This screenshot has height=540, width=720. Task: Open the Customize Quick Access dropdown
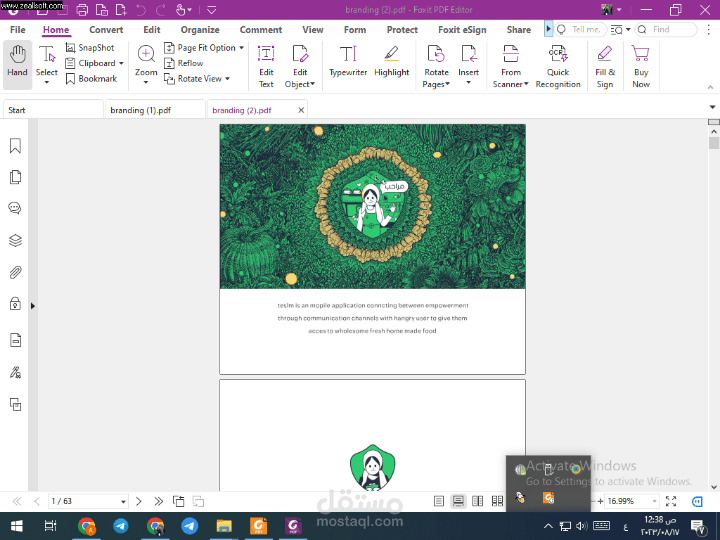[x=211, y=10]
